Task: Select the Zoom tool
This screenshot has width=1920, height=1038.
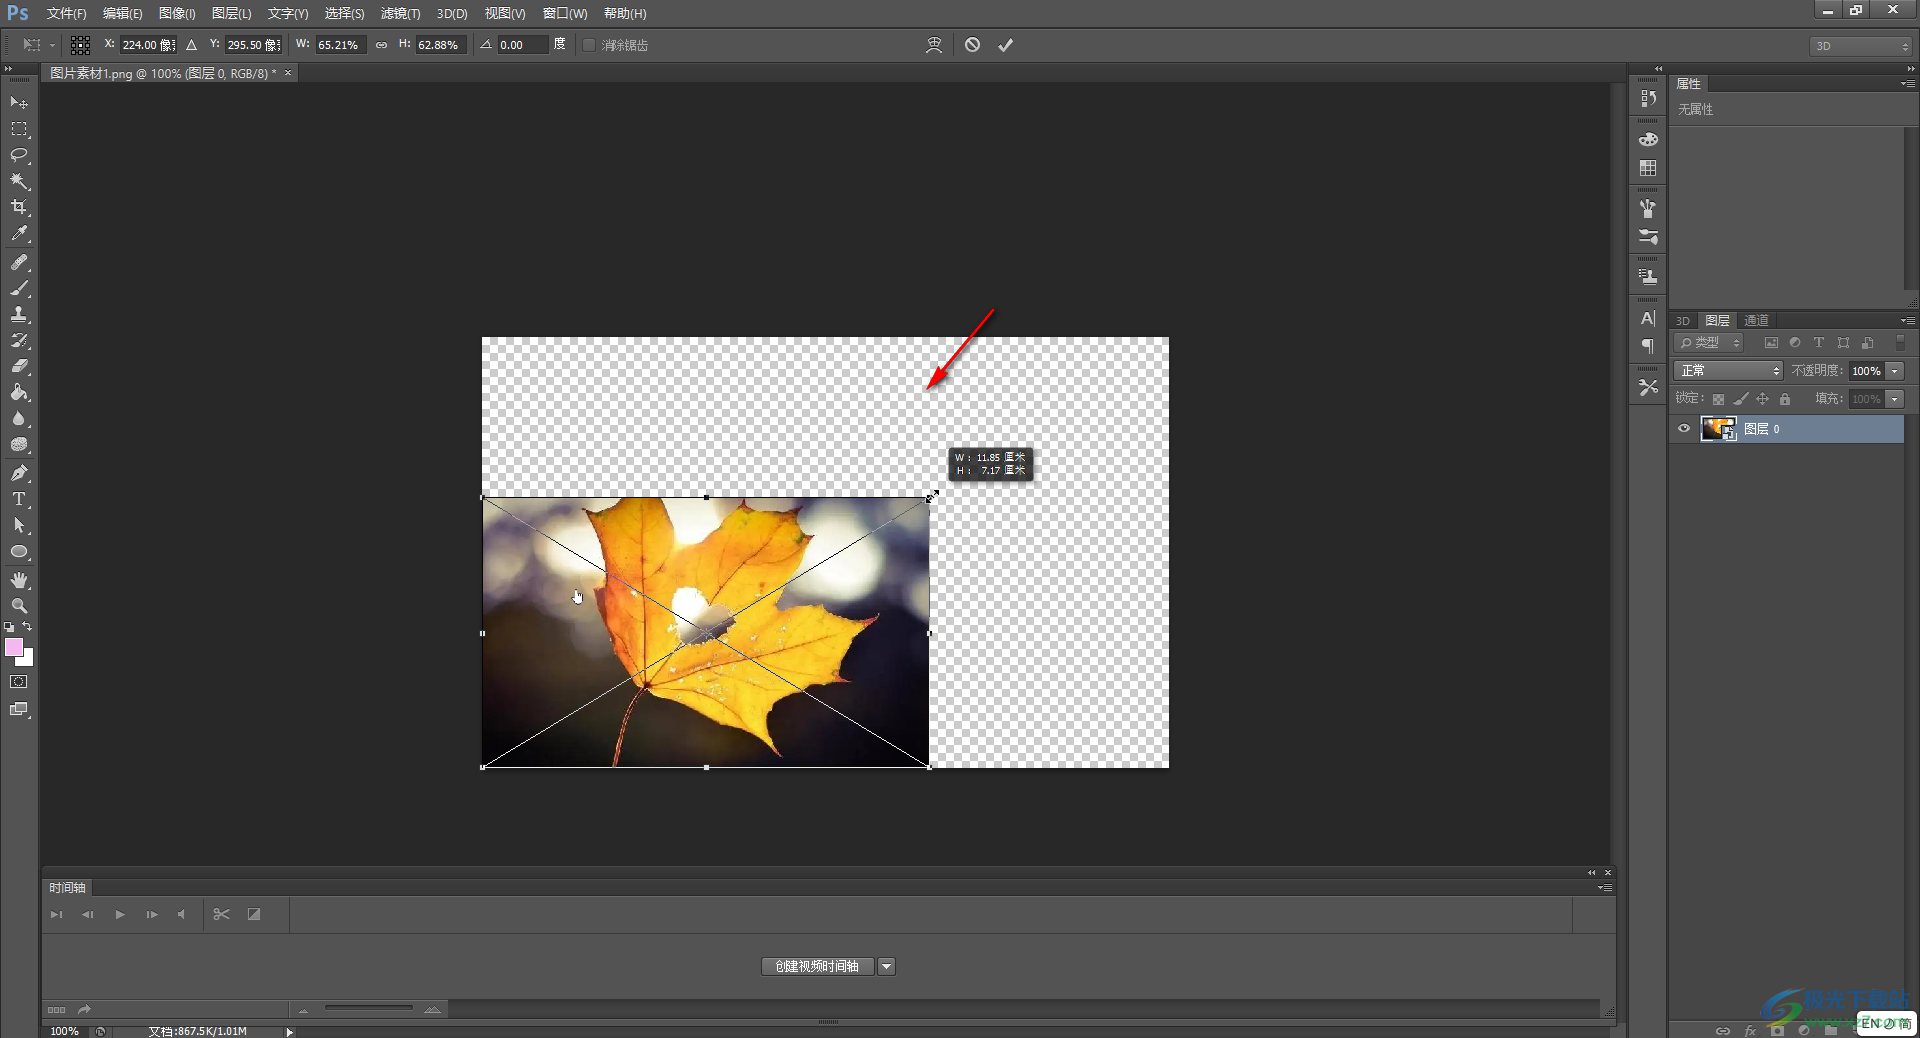Action: click(19, 606)
